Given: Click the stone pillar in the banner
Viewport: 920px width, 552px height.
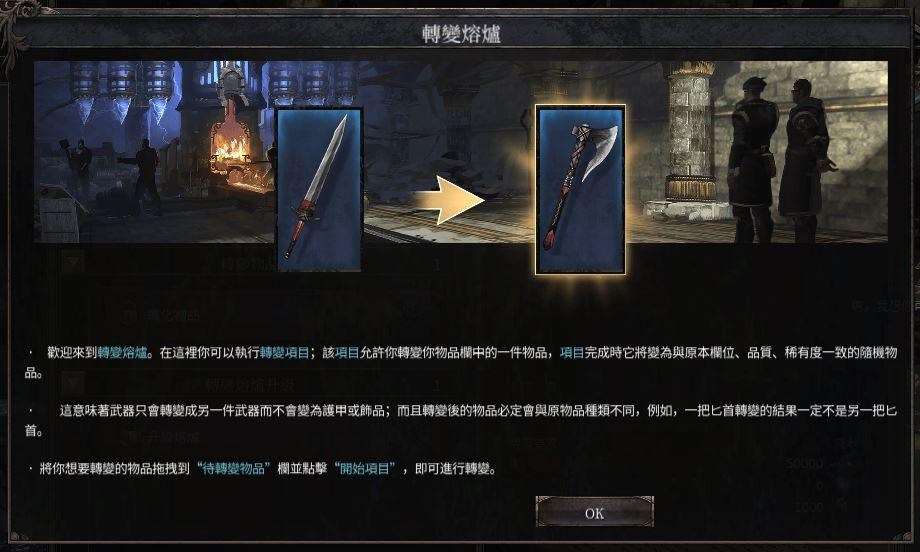Looking at the screenshot, I should [x=691, y=132].
